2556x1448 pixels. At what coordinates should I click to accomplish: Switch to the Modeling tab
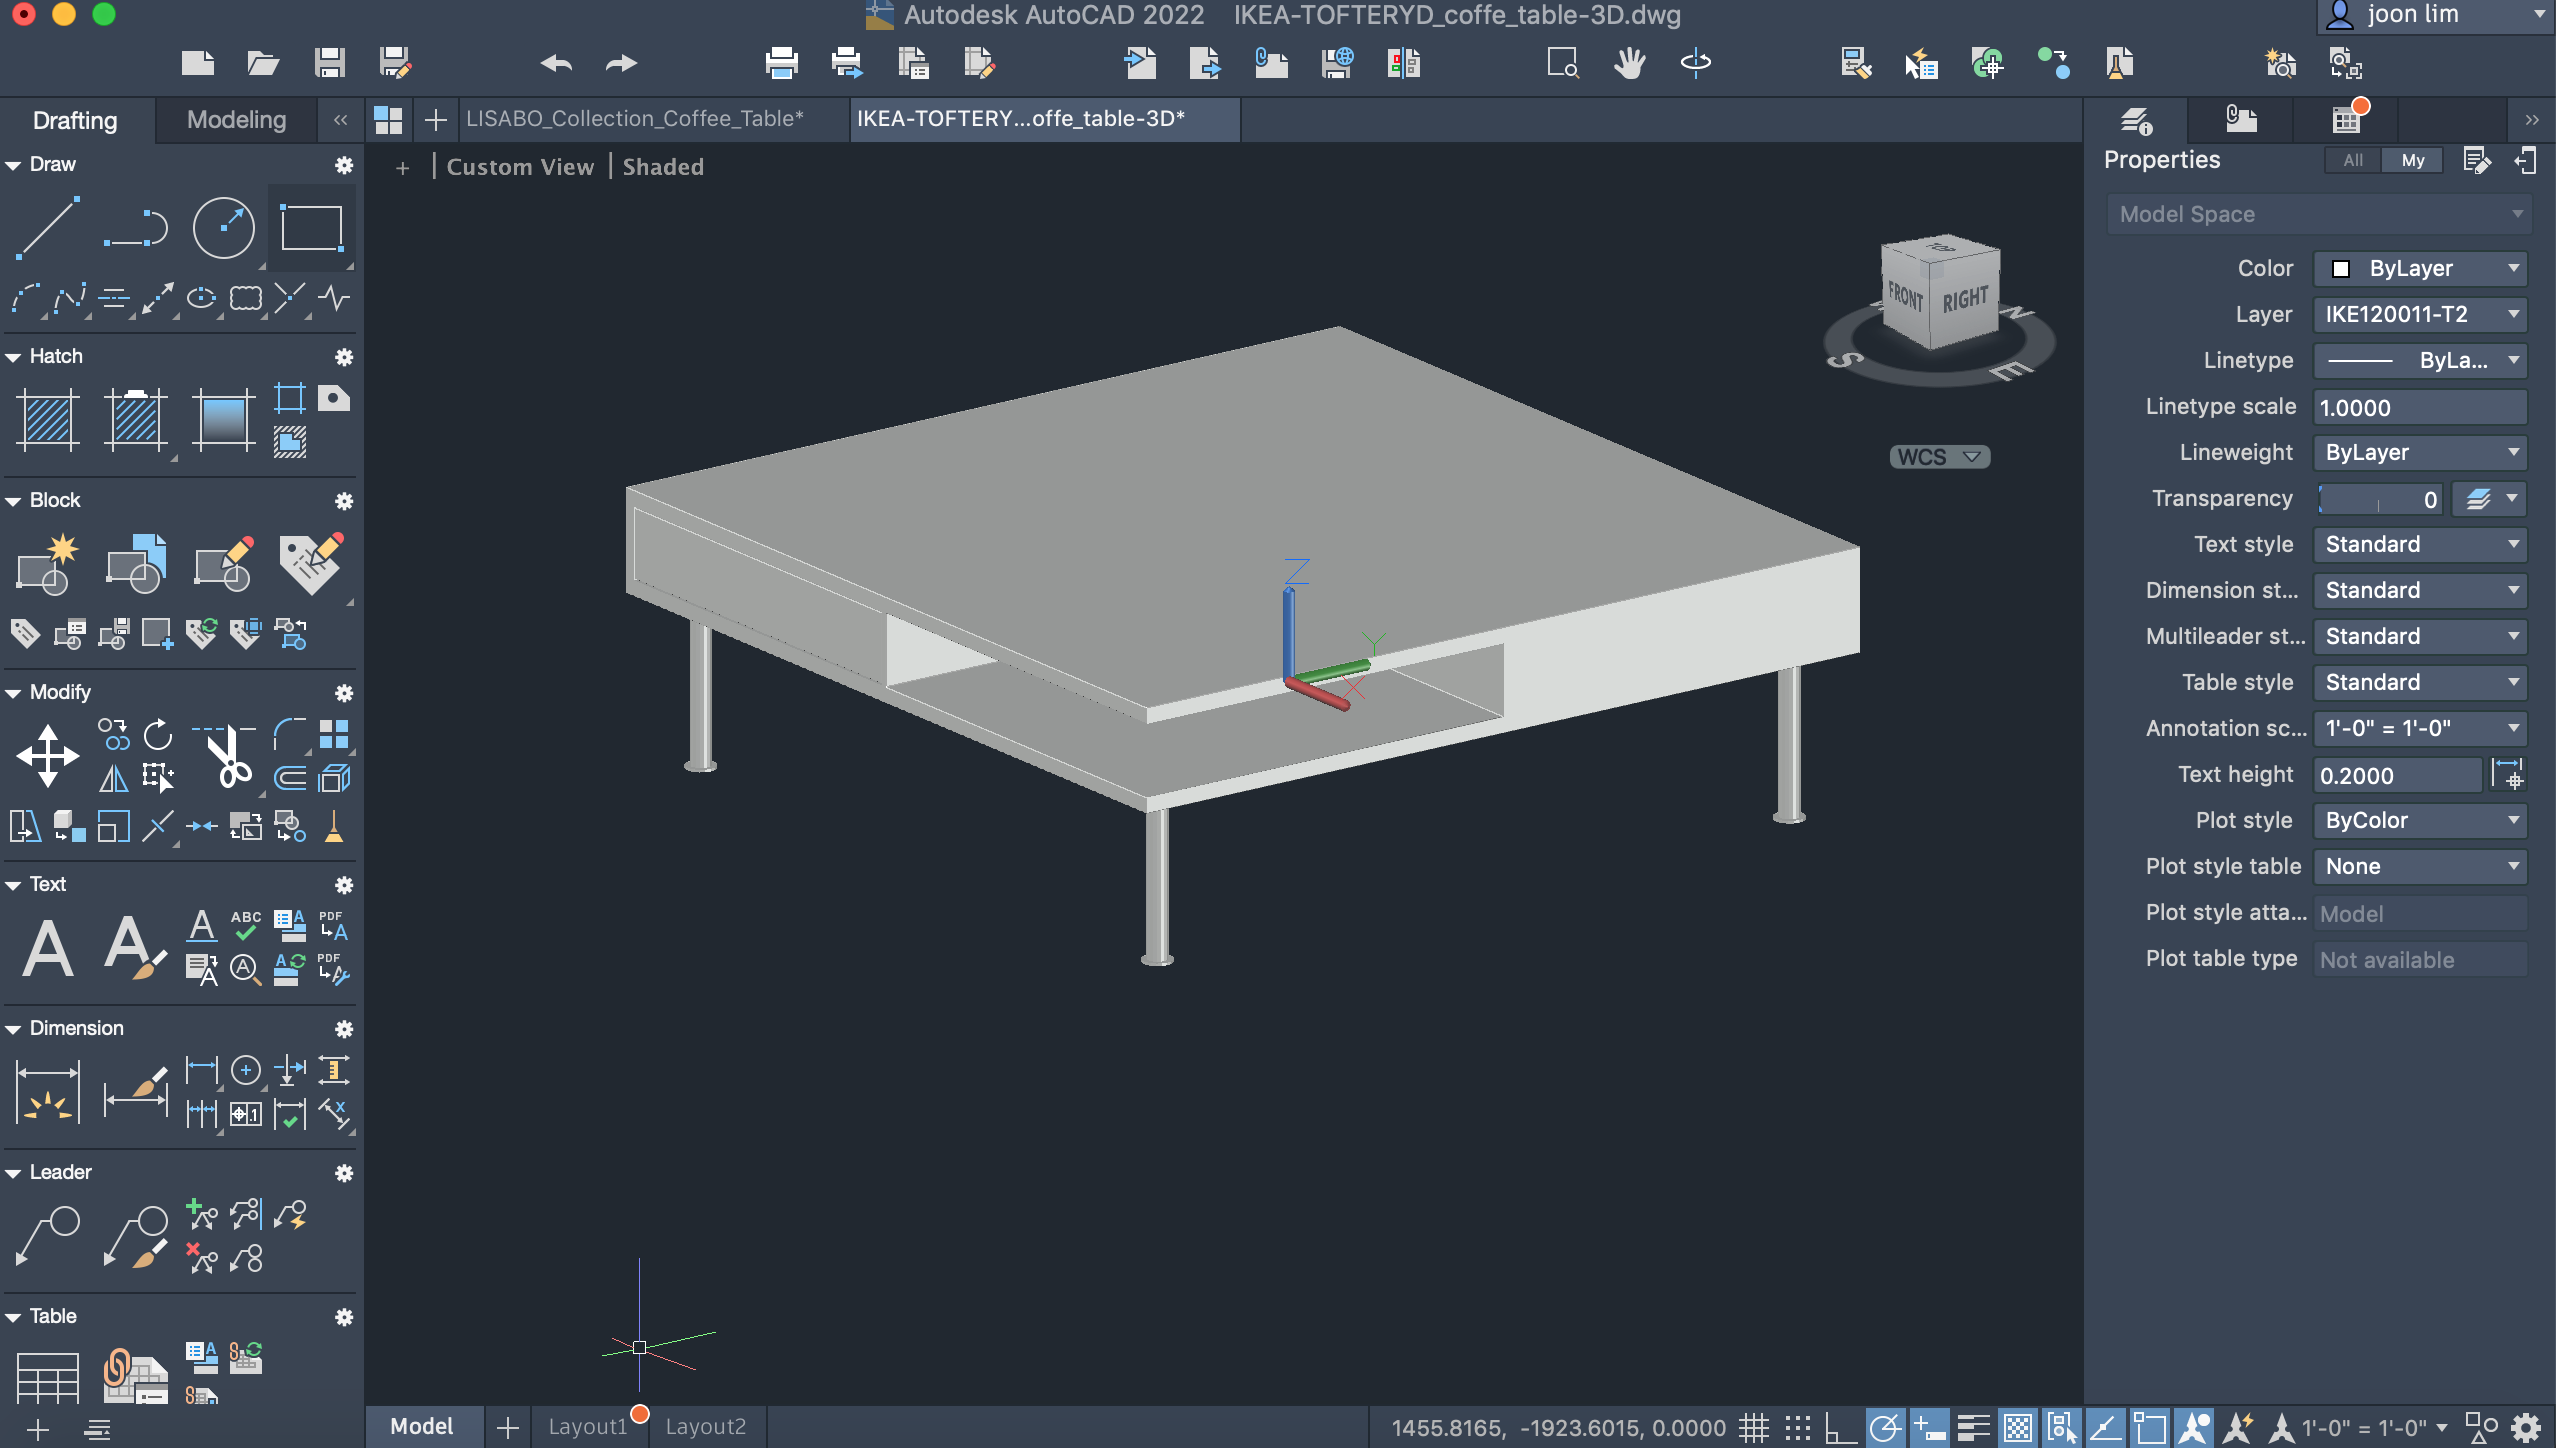(236, 120)
